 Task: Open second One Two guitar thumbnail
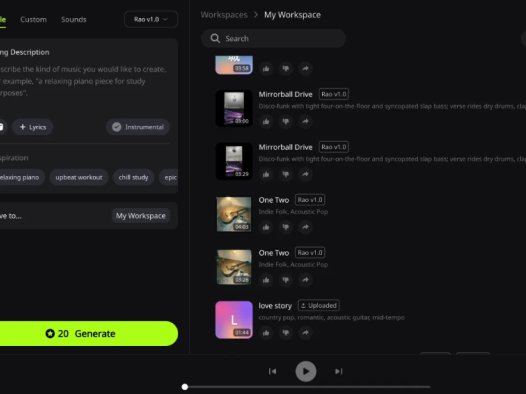pos(234,267)
